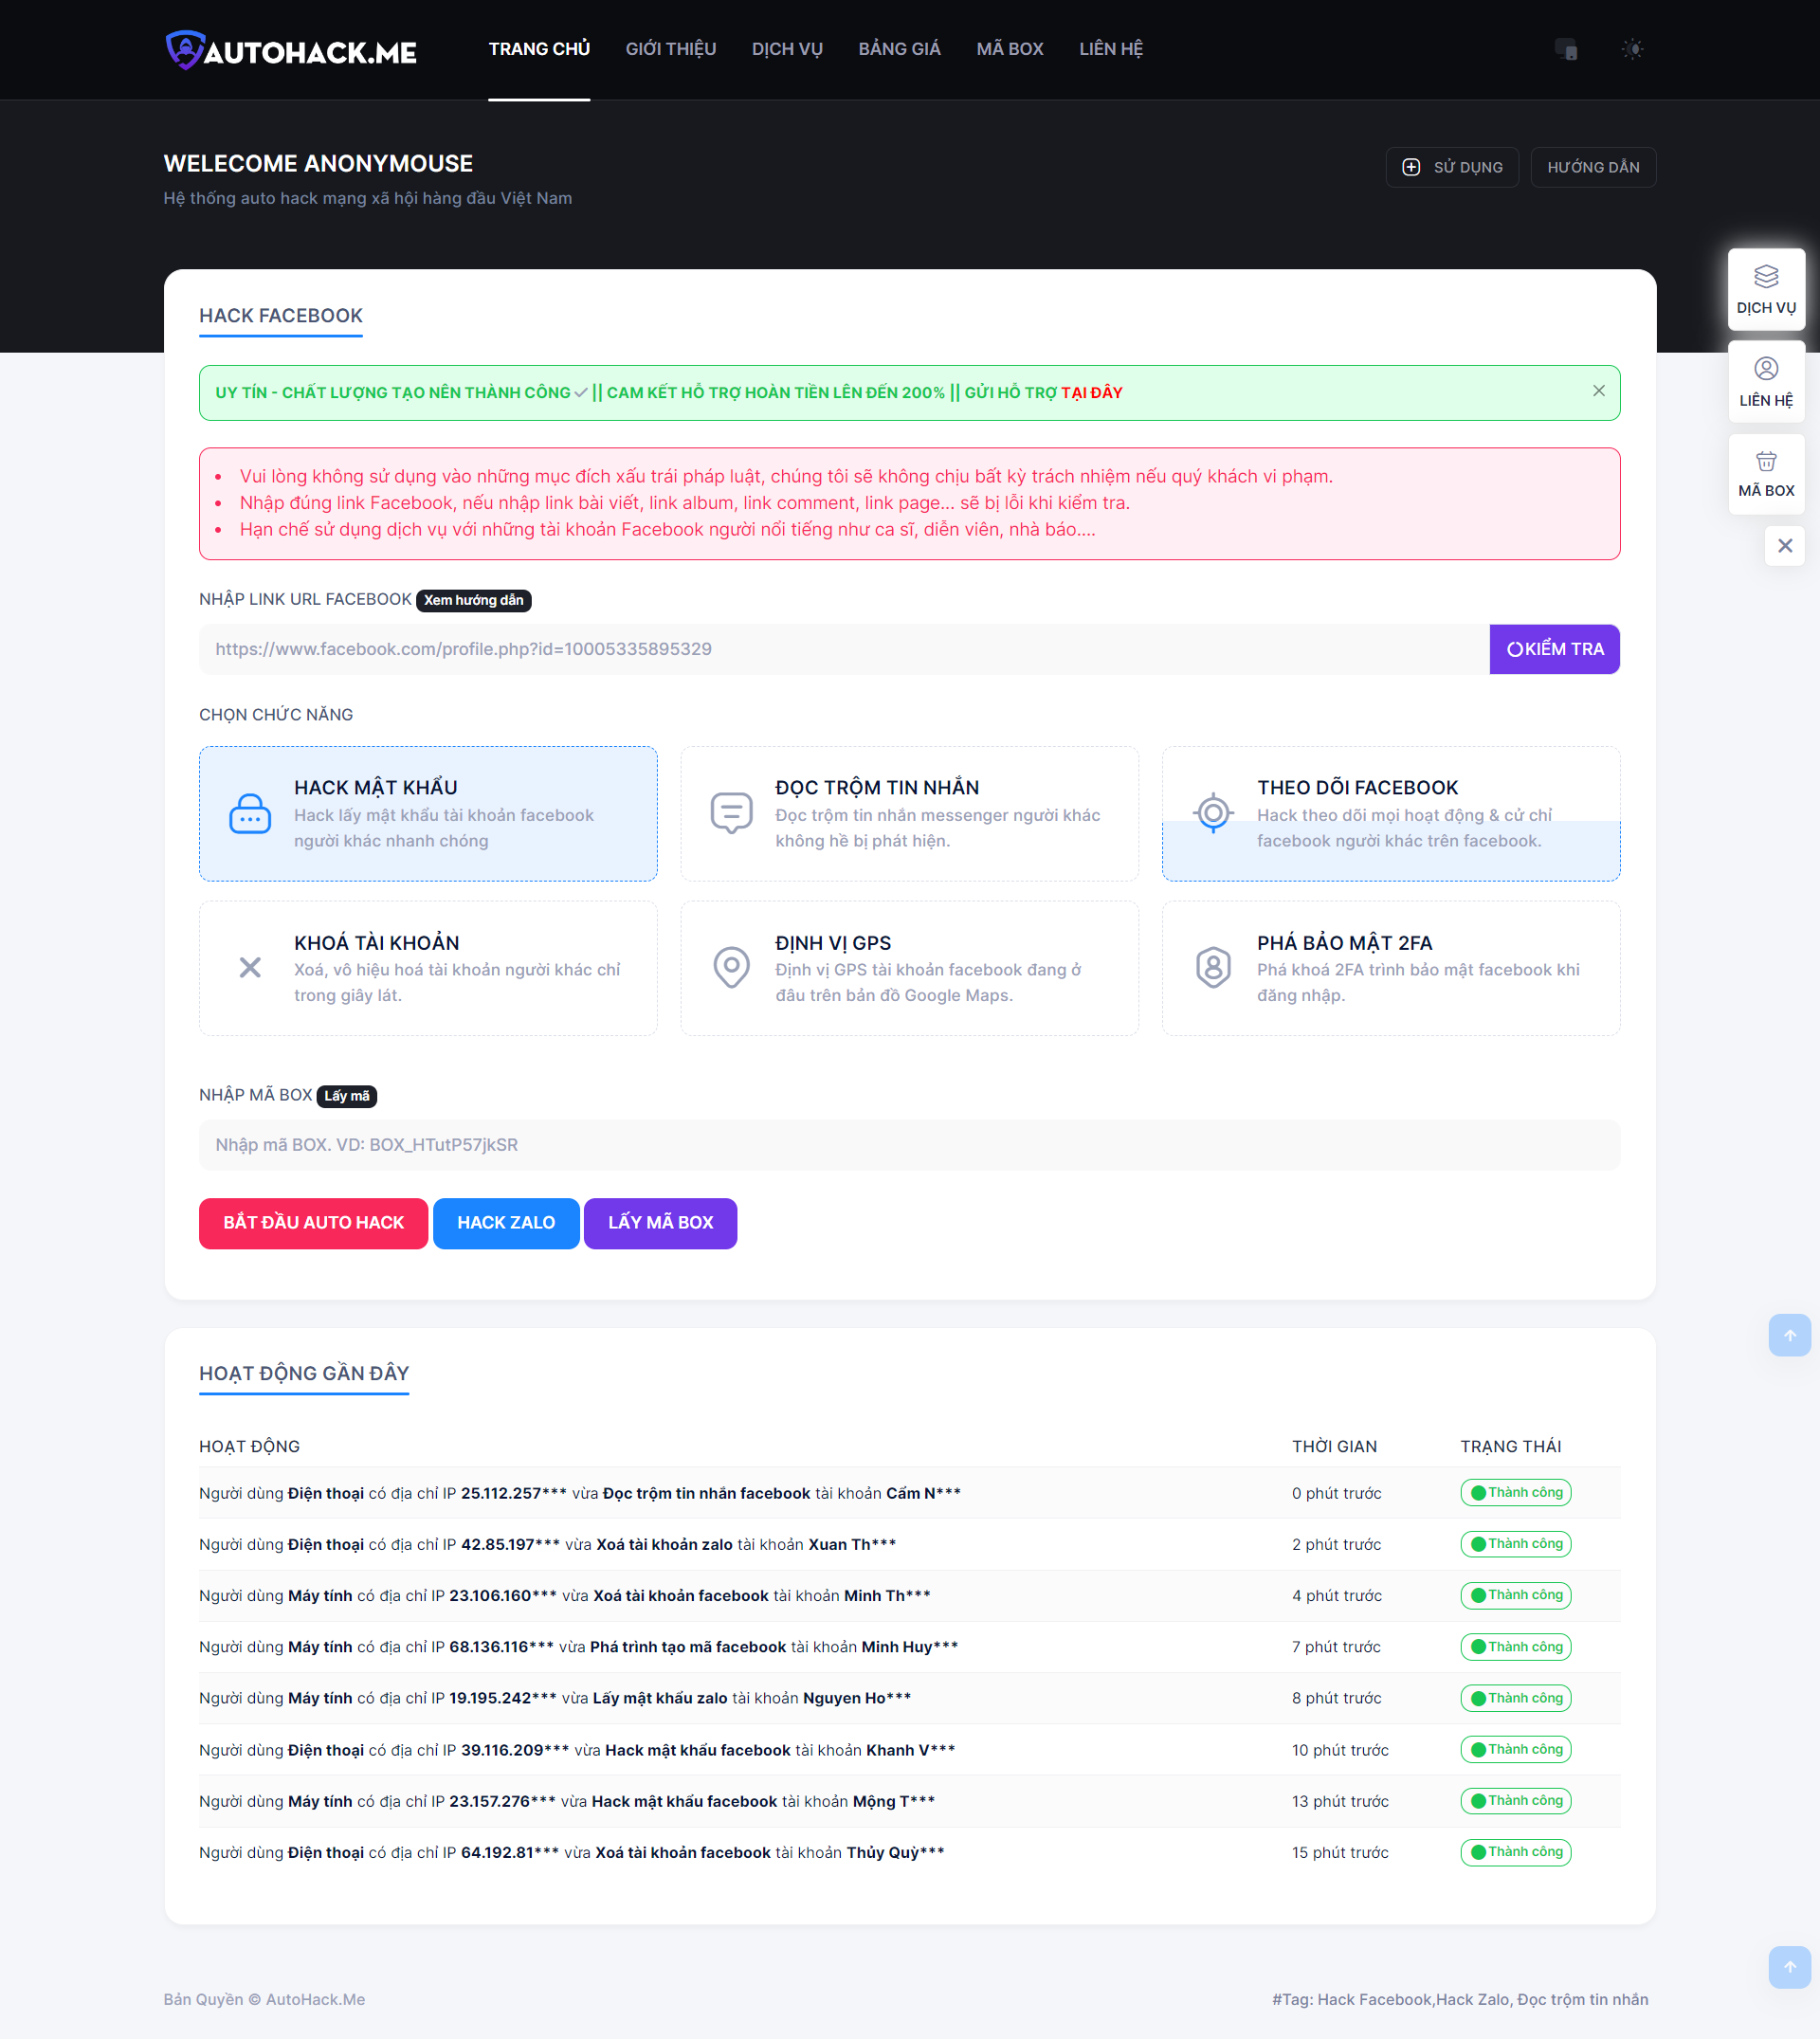Open the LIÊN HỆ nav item in the header
Screen dimensions: 1820x2039
click(x=1110, y=49)
